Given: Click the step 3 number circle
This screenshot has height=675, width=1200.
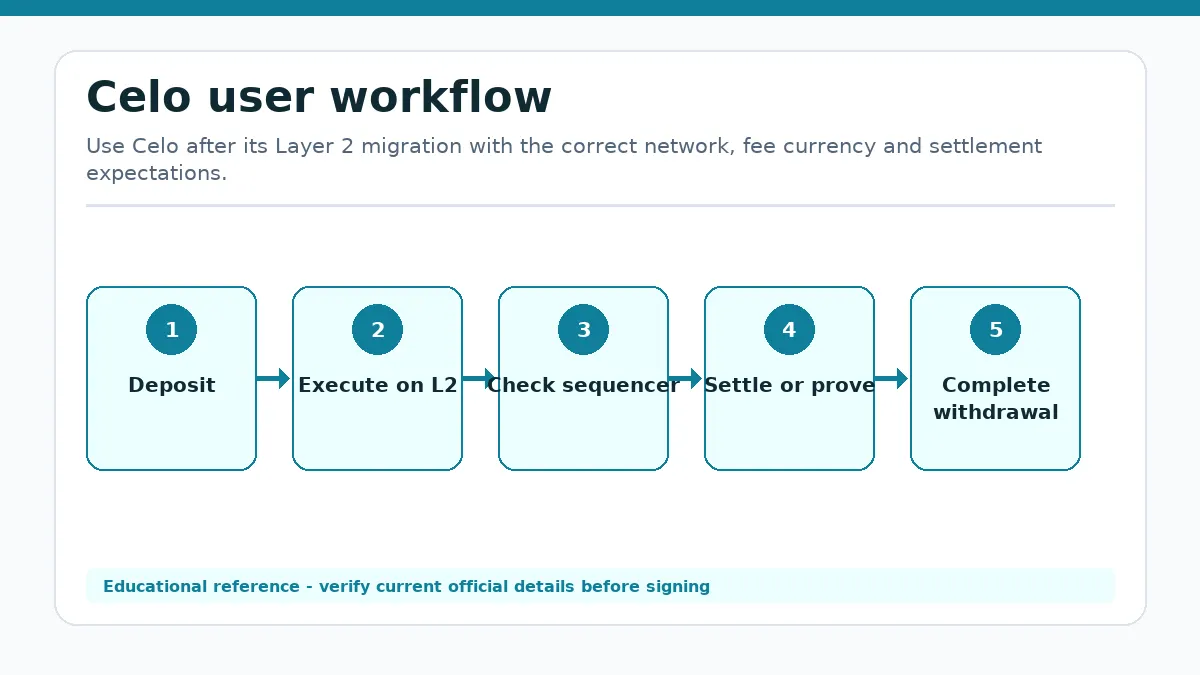Looking at the screenshot, I should point(583,330).
